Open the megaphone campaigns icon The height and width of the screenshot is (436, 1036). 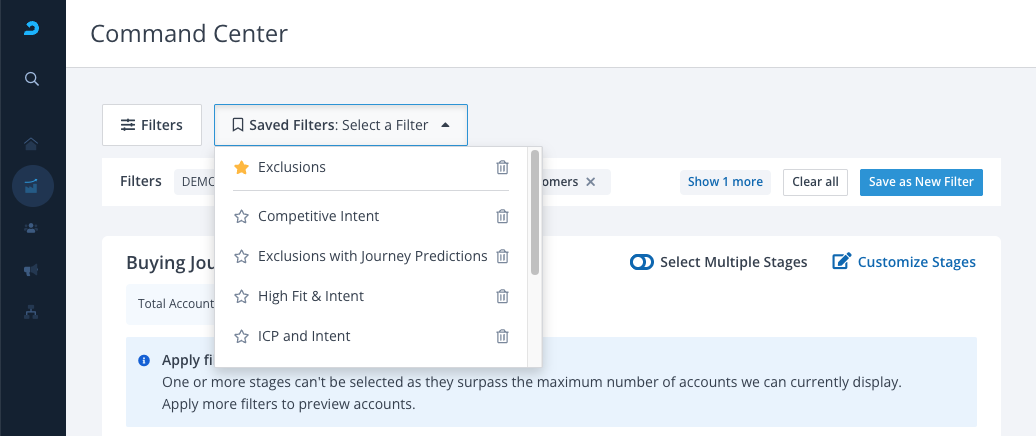(x=32, y=270)
